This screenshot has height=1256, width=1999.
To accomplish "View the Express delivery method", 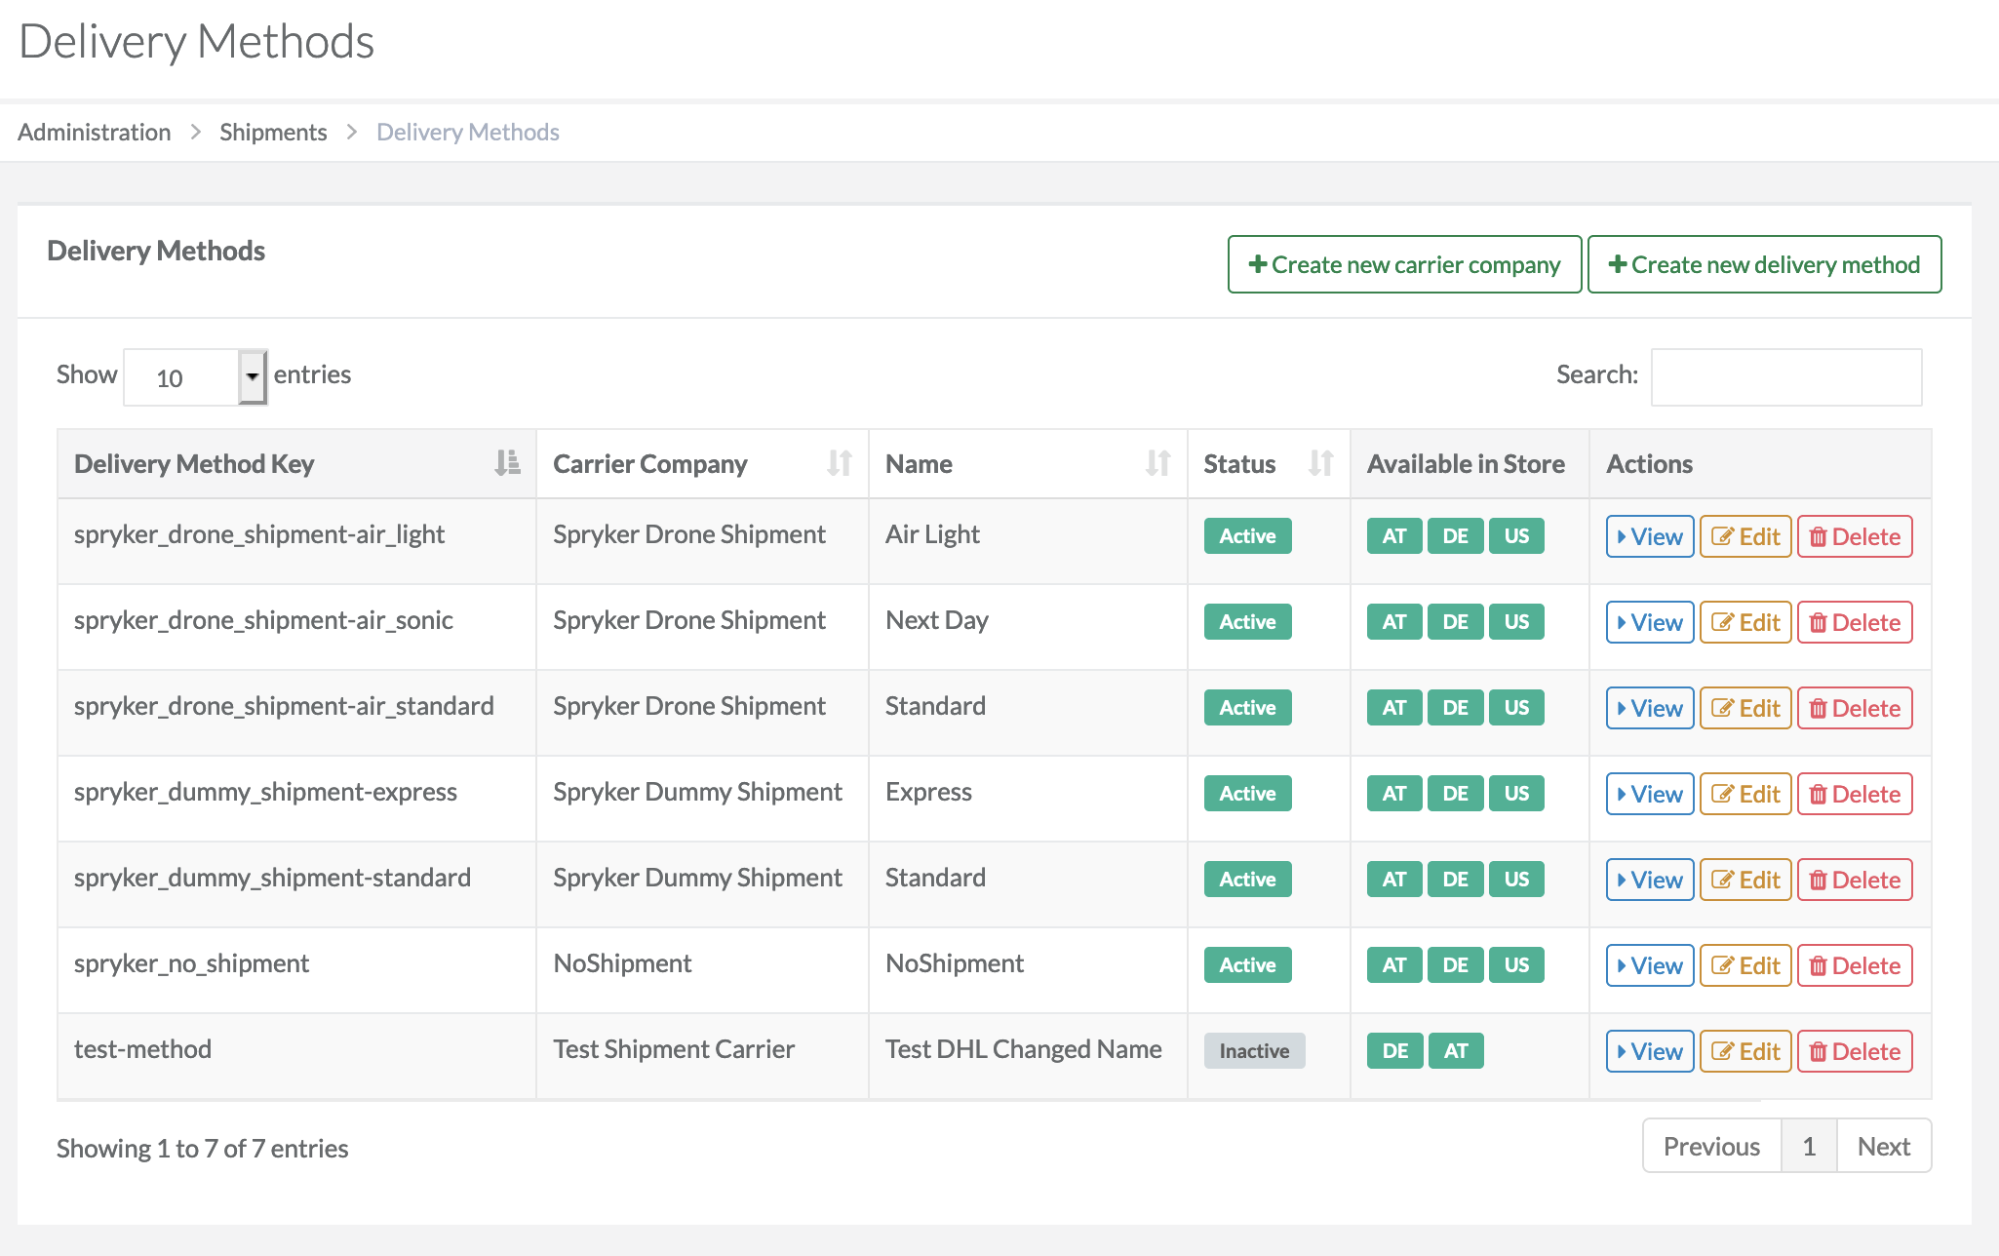I will [1650, 794].
